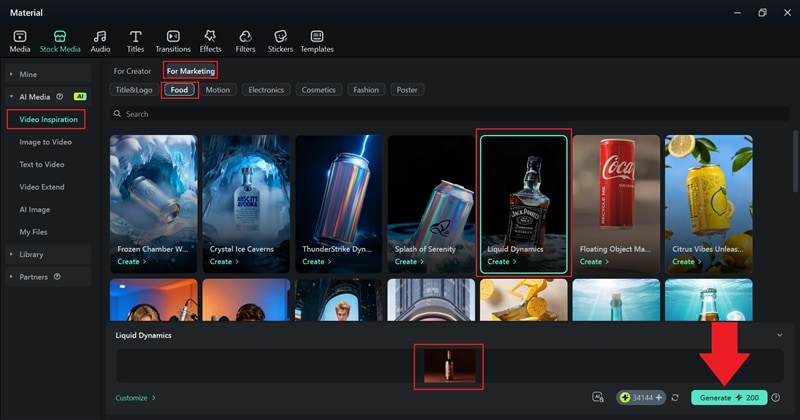Open My Files in the sidebar
800x420 pixels.
click(x=33, y=232)
